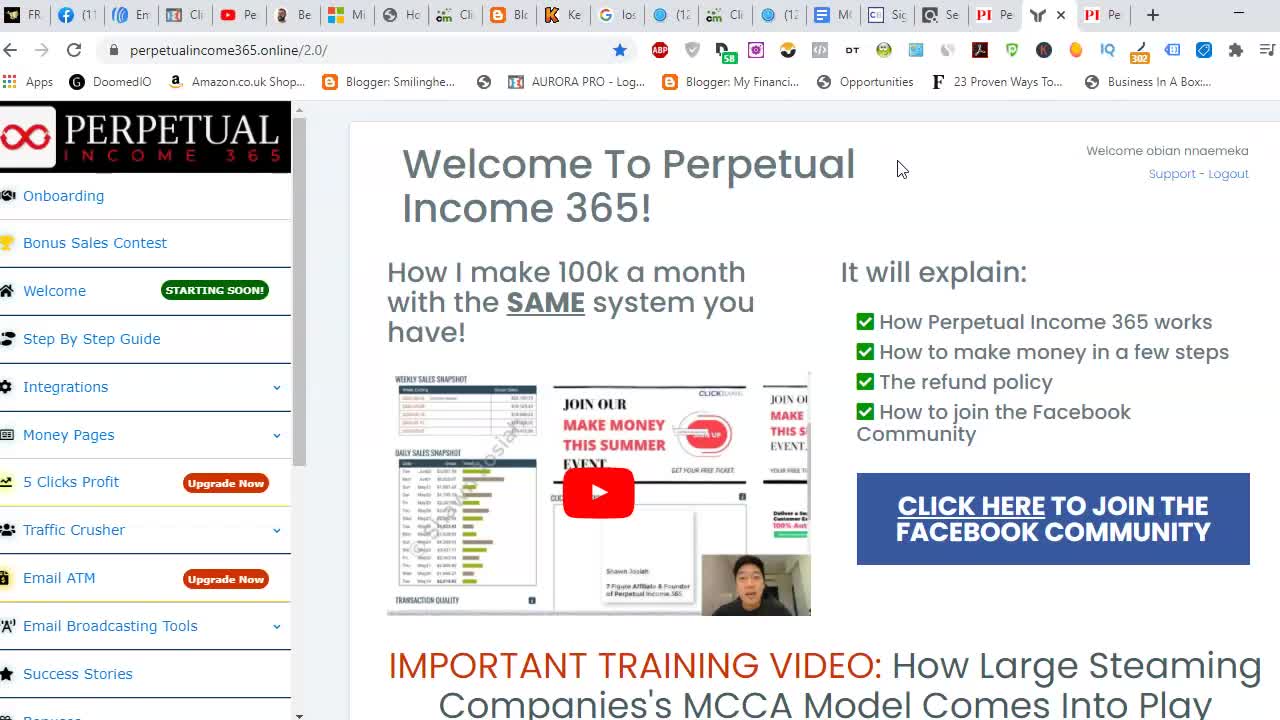Expand Email Broadcasting Tools submenu chevron

(x=277, y=626)
